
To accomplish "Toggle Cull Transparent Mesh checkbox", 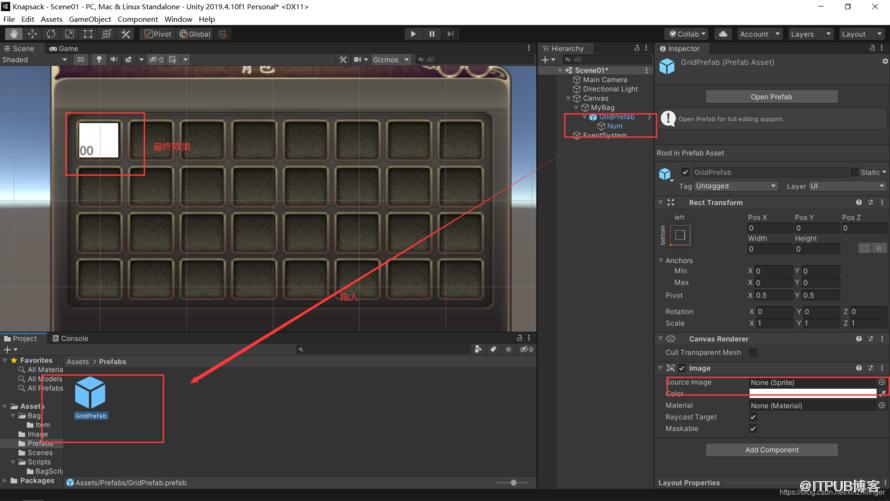I will (x=753, y=353).
